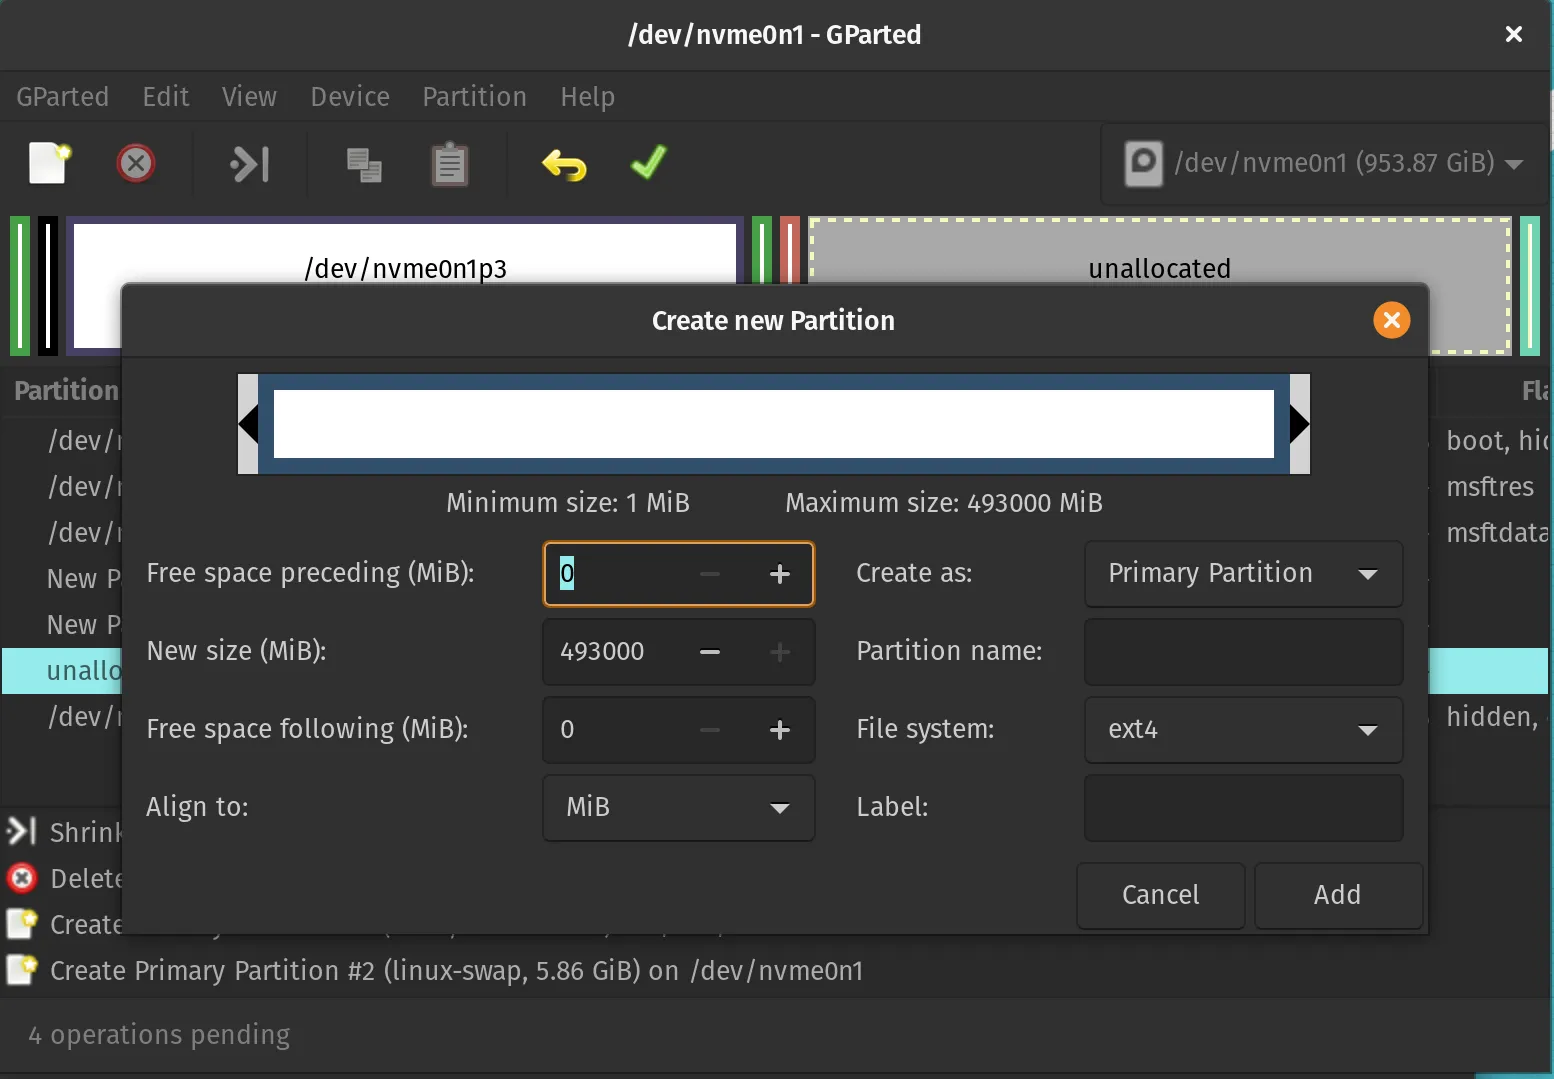Select the pending linux-swap create operation

[x=456, y=971]
